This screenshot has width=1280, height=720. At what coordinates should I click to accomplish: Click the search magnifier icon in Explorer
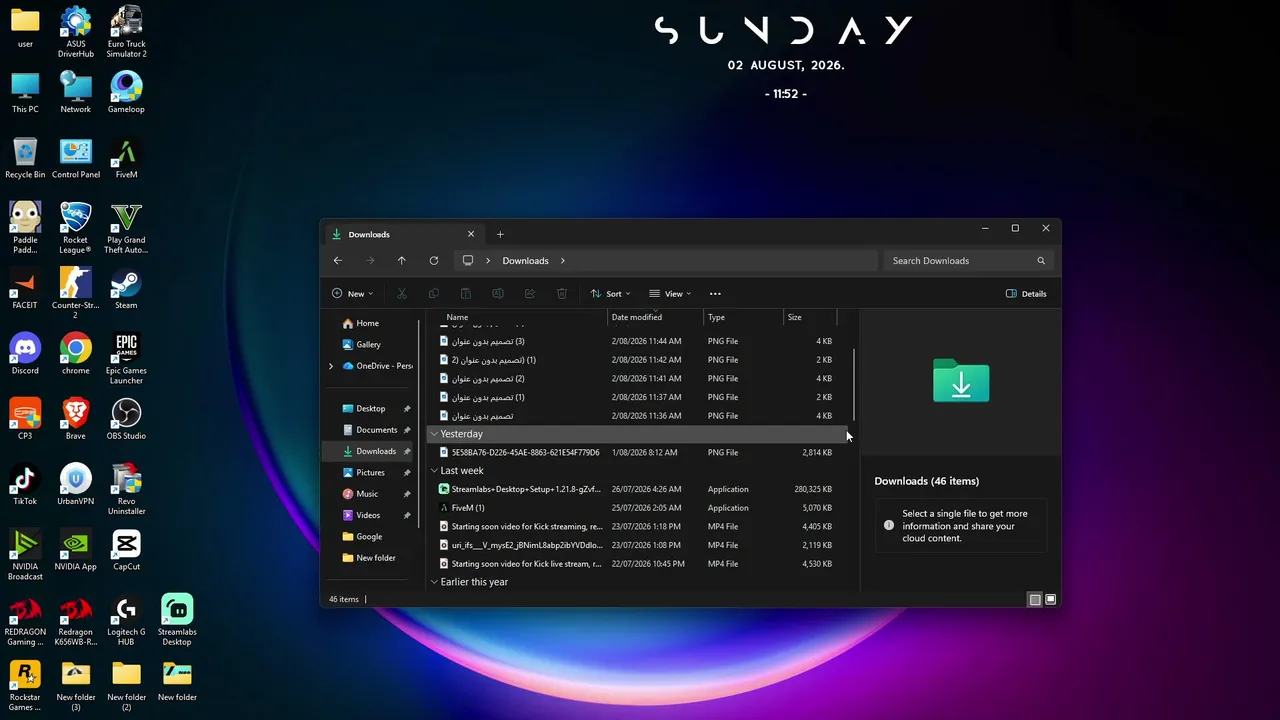tap(1041, 261)
